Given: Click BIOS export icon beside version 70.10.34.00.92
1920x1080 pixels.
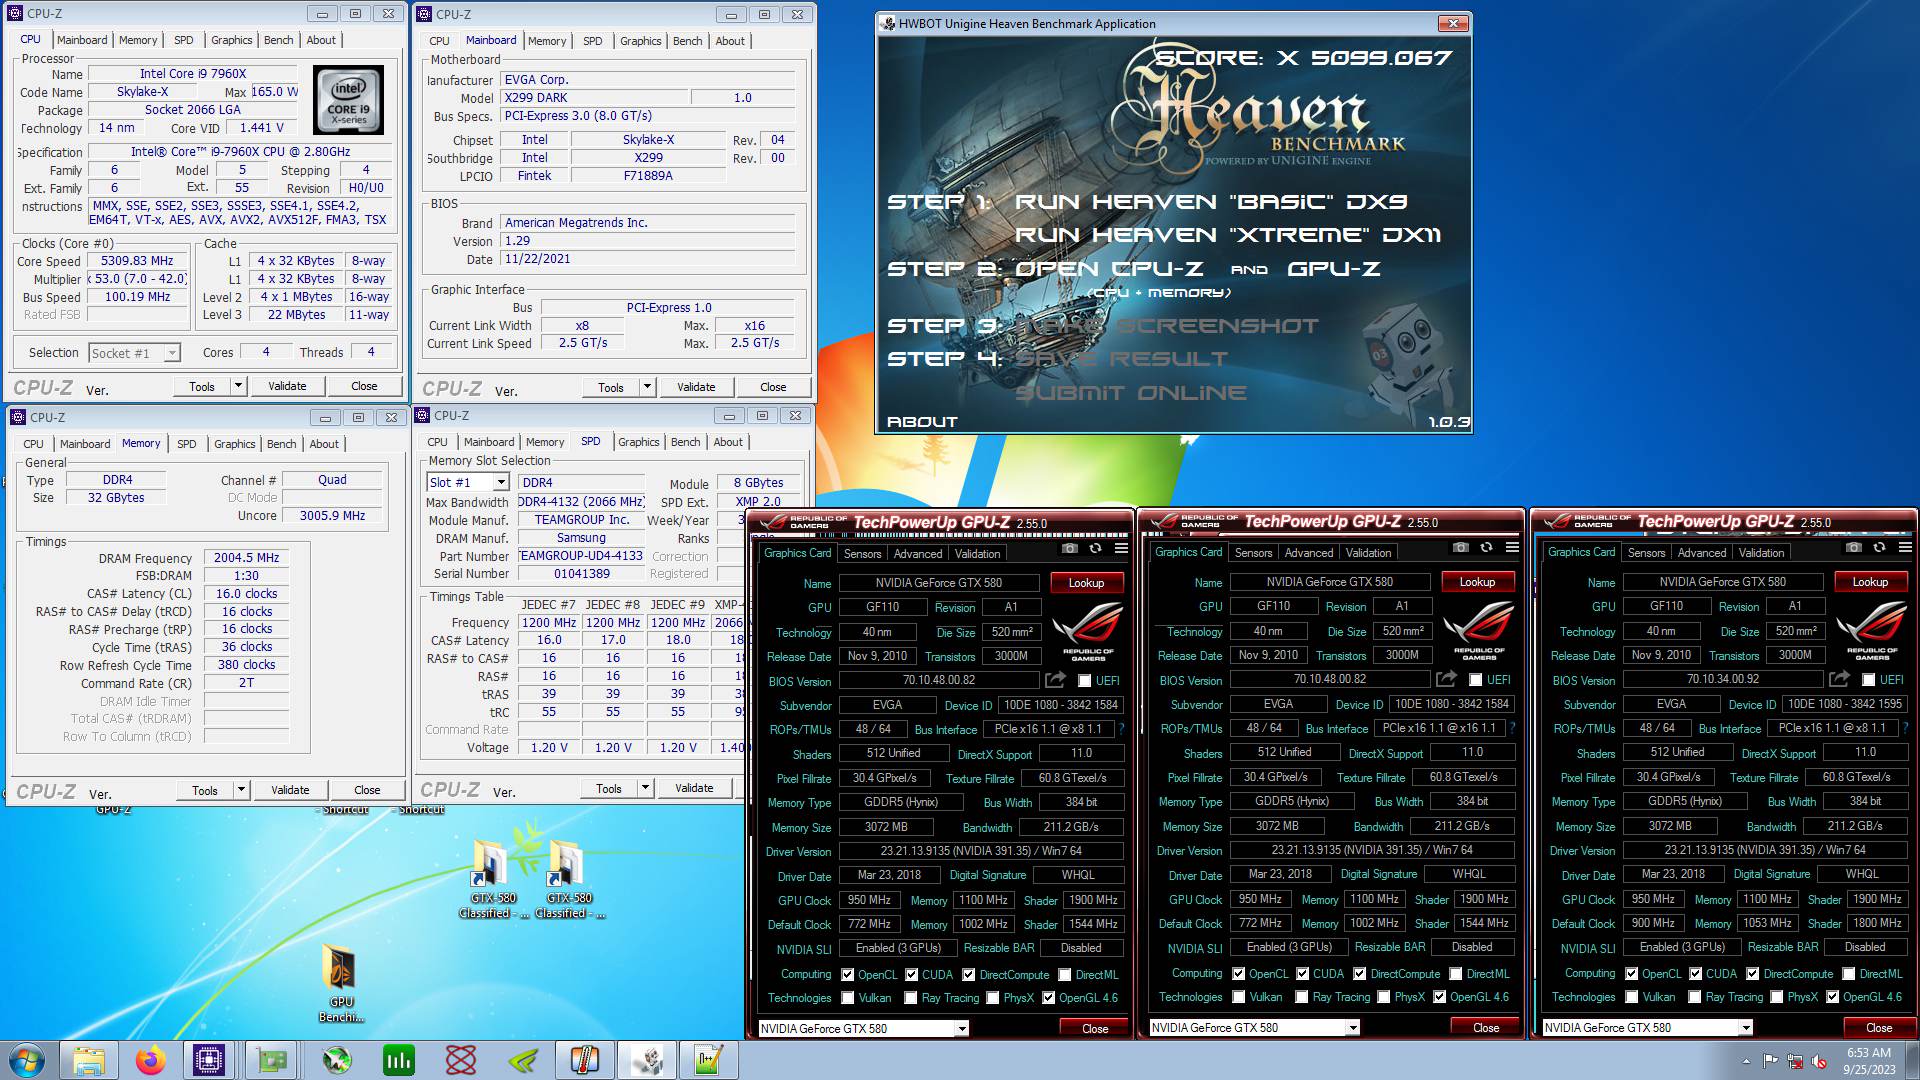Looking at the screenshot, I should point(1839,679).
